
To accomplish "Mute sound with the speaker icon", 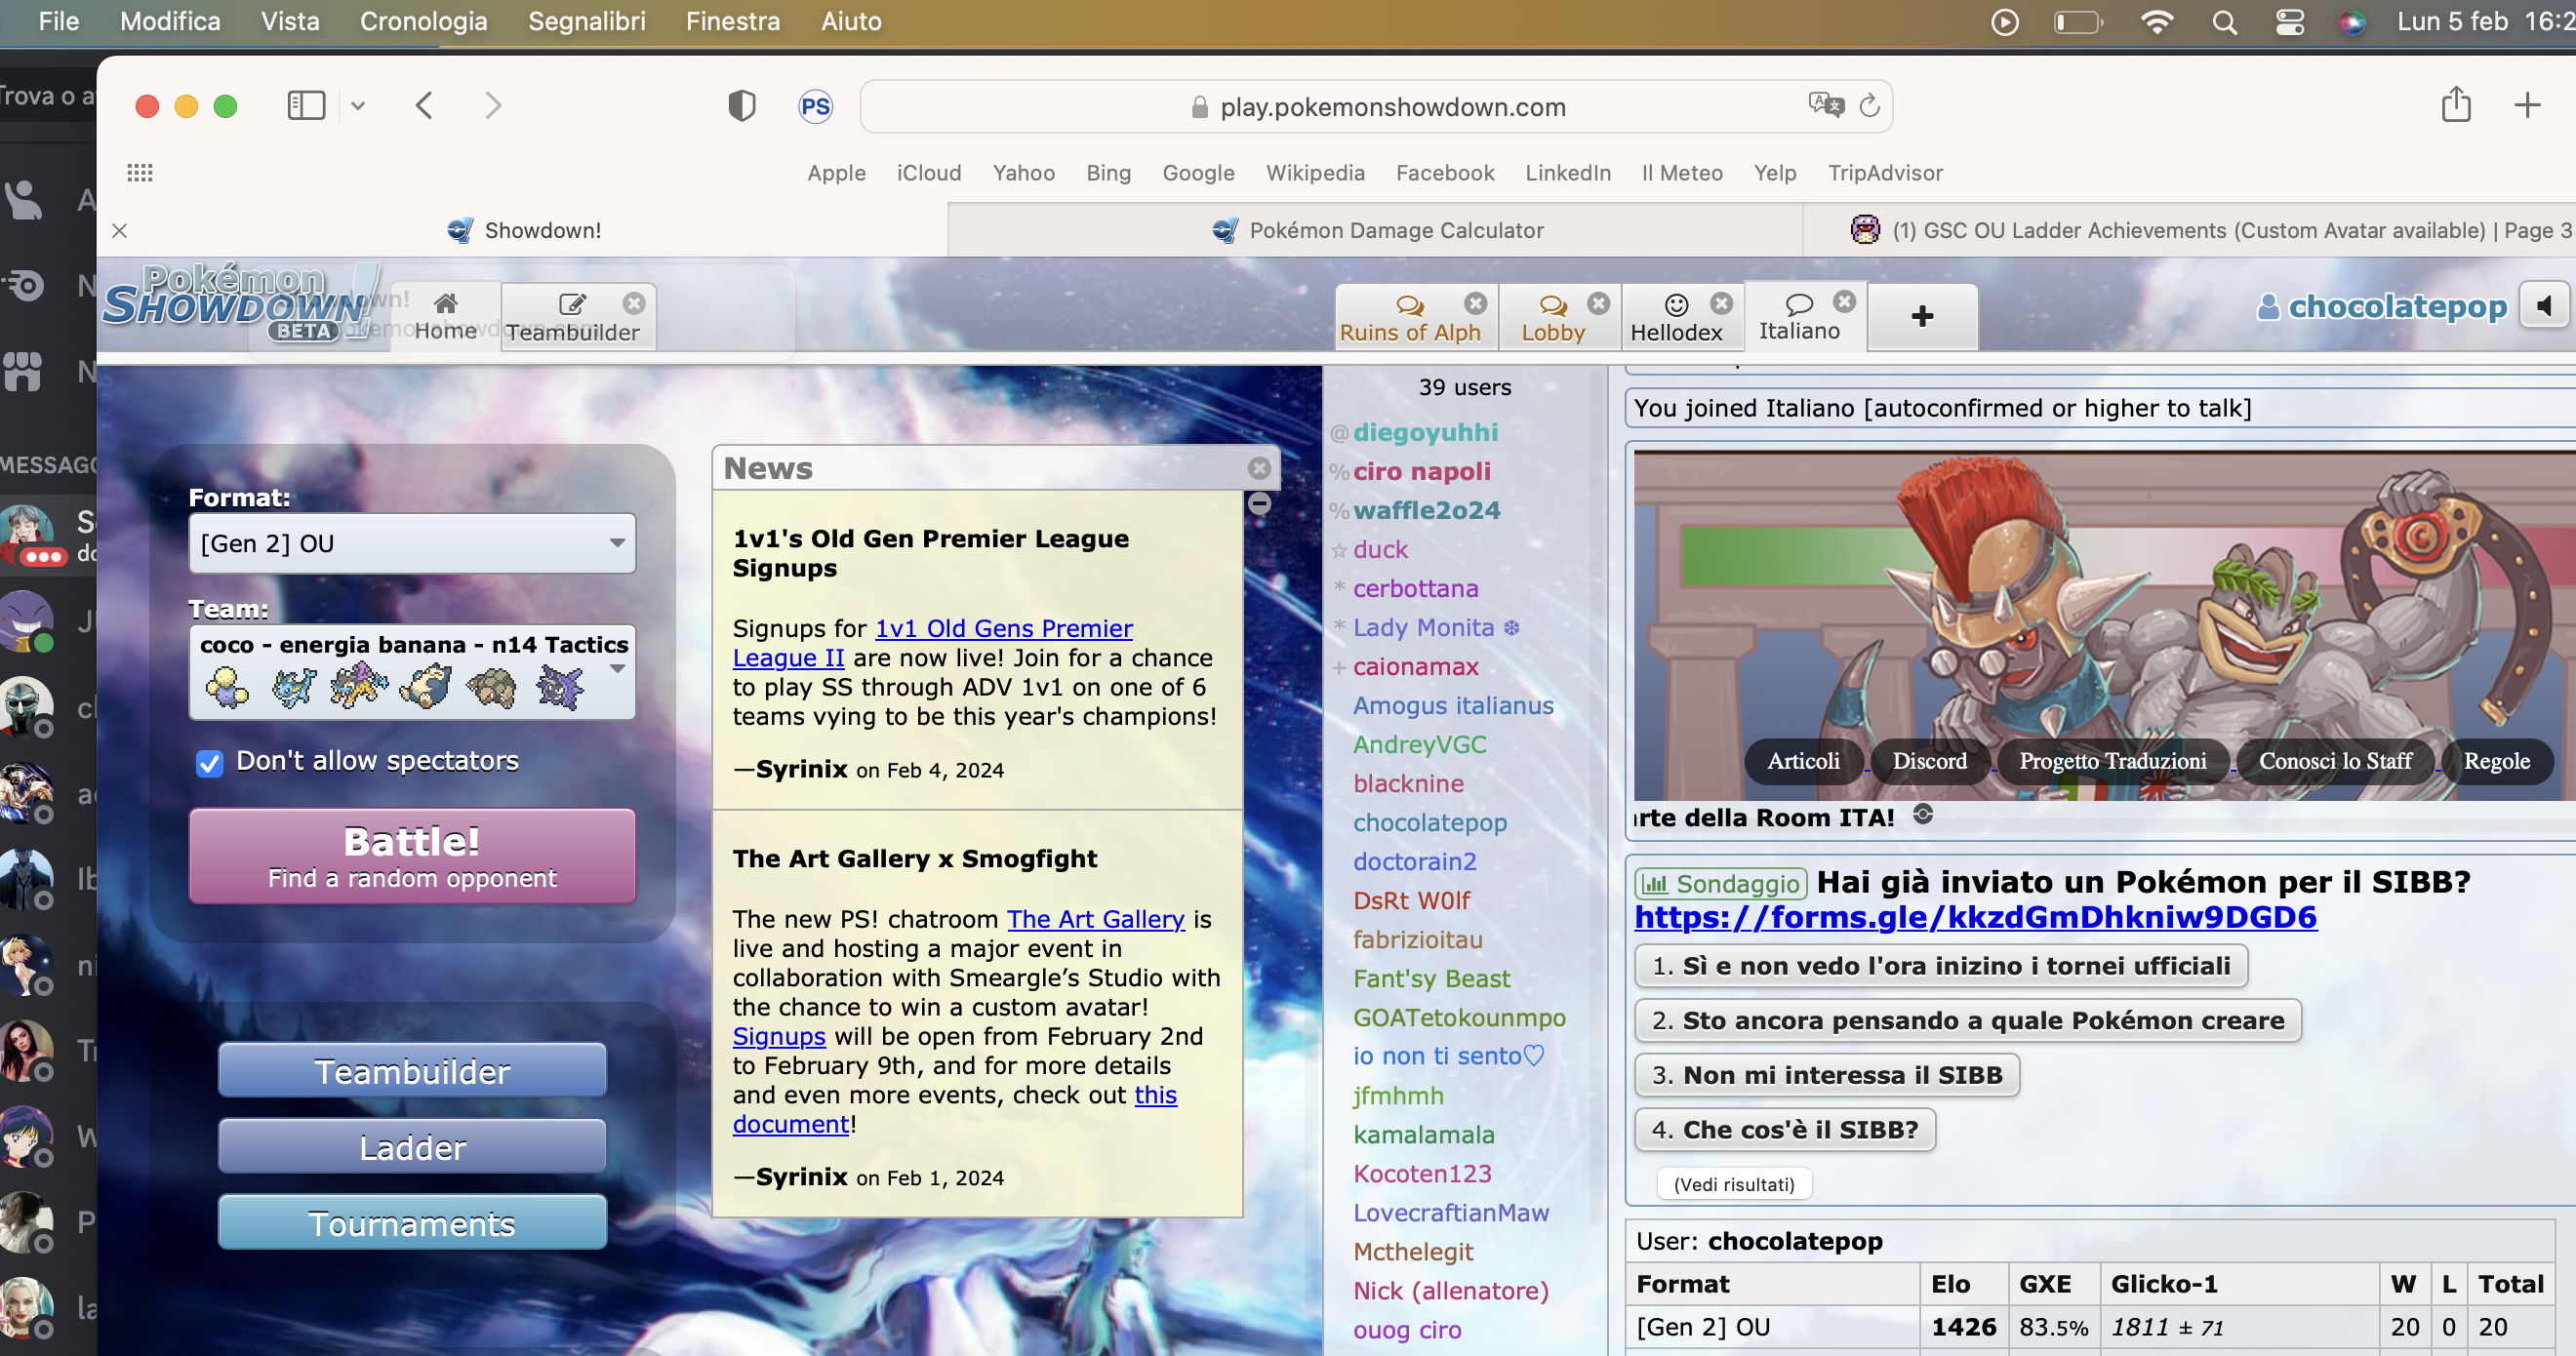I will click(2545, 305).
